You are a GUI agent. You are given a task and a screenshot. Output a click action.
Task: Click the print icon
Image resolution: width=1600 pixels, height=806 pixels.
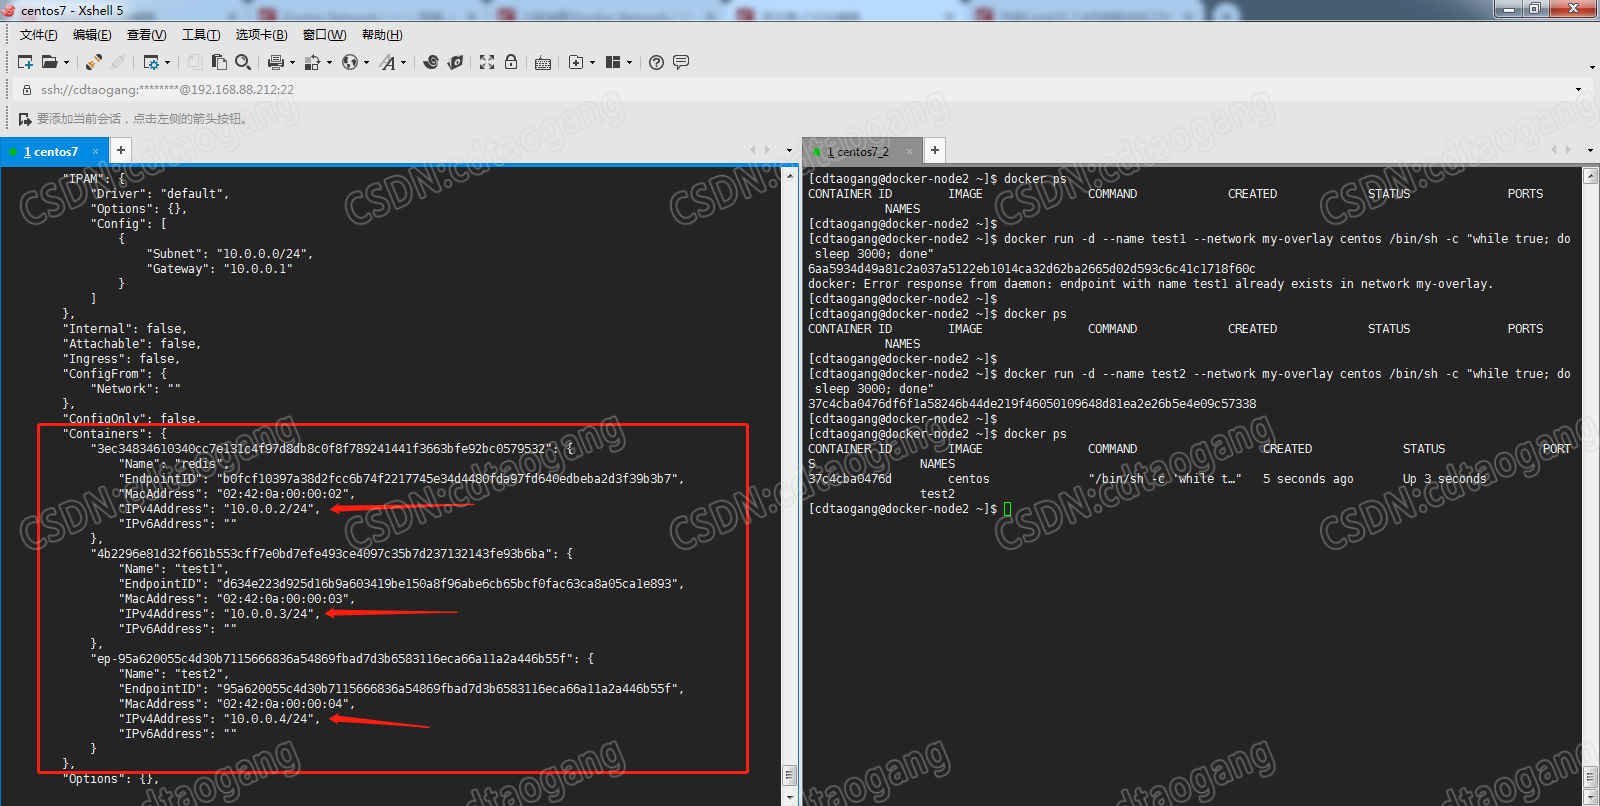276,62
